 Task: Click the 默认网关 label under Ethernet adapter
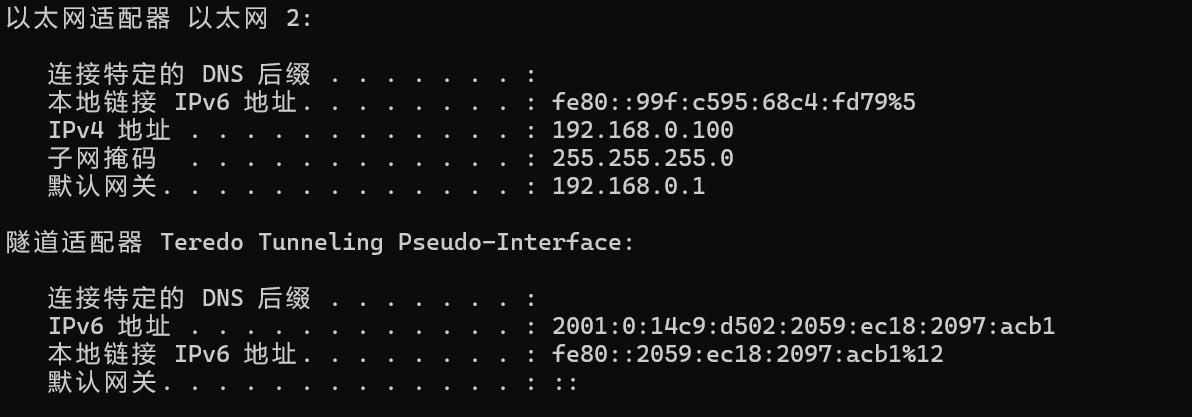click(x=102, y=186)
